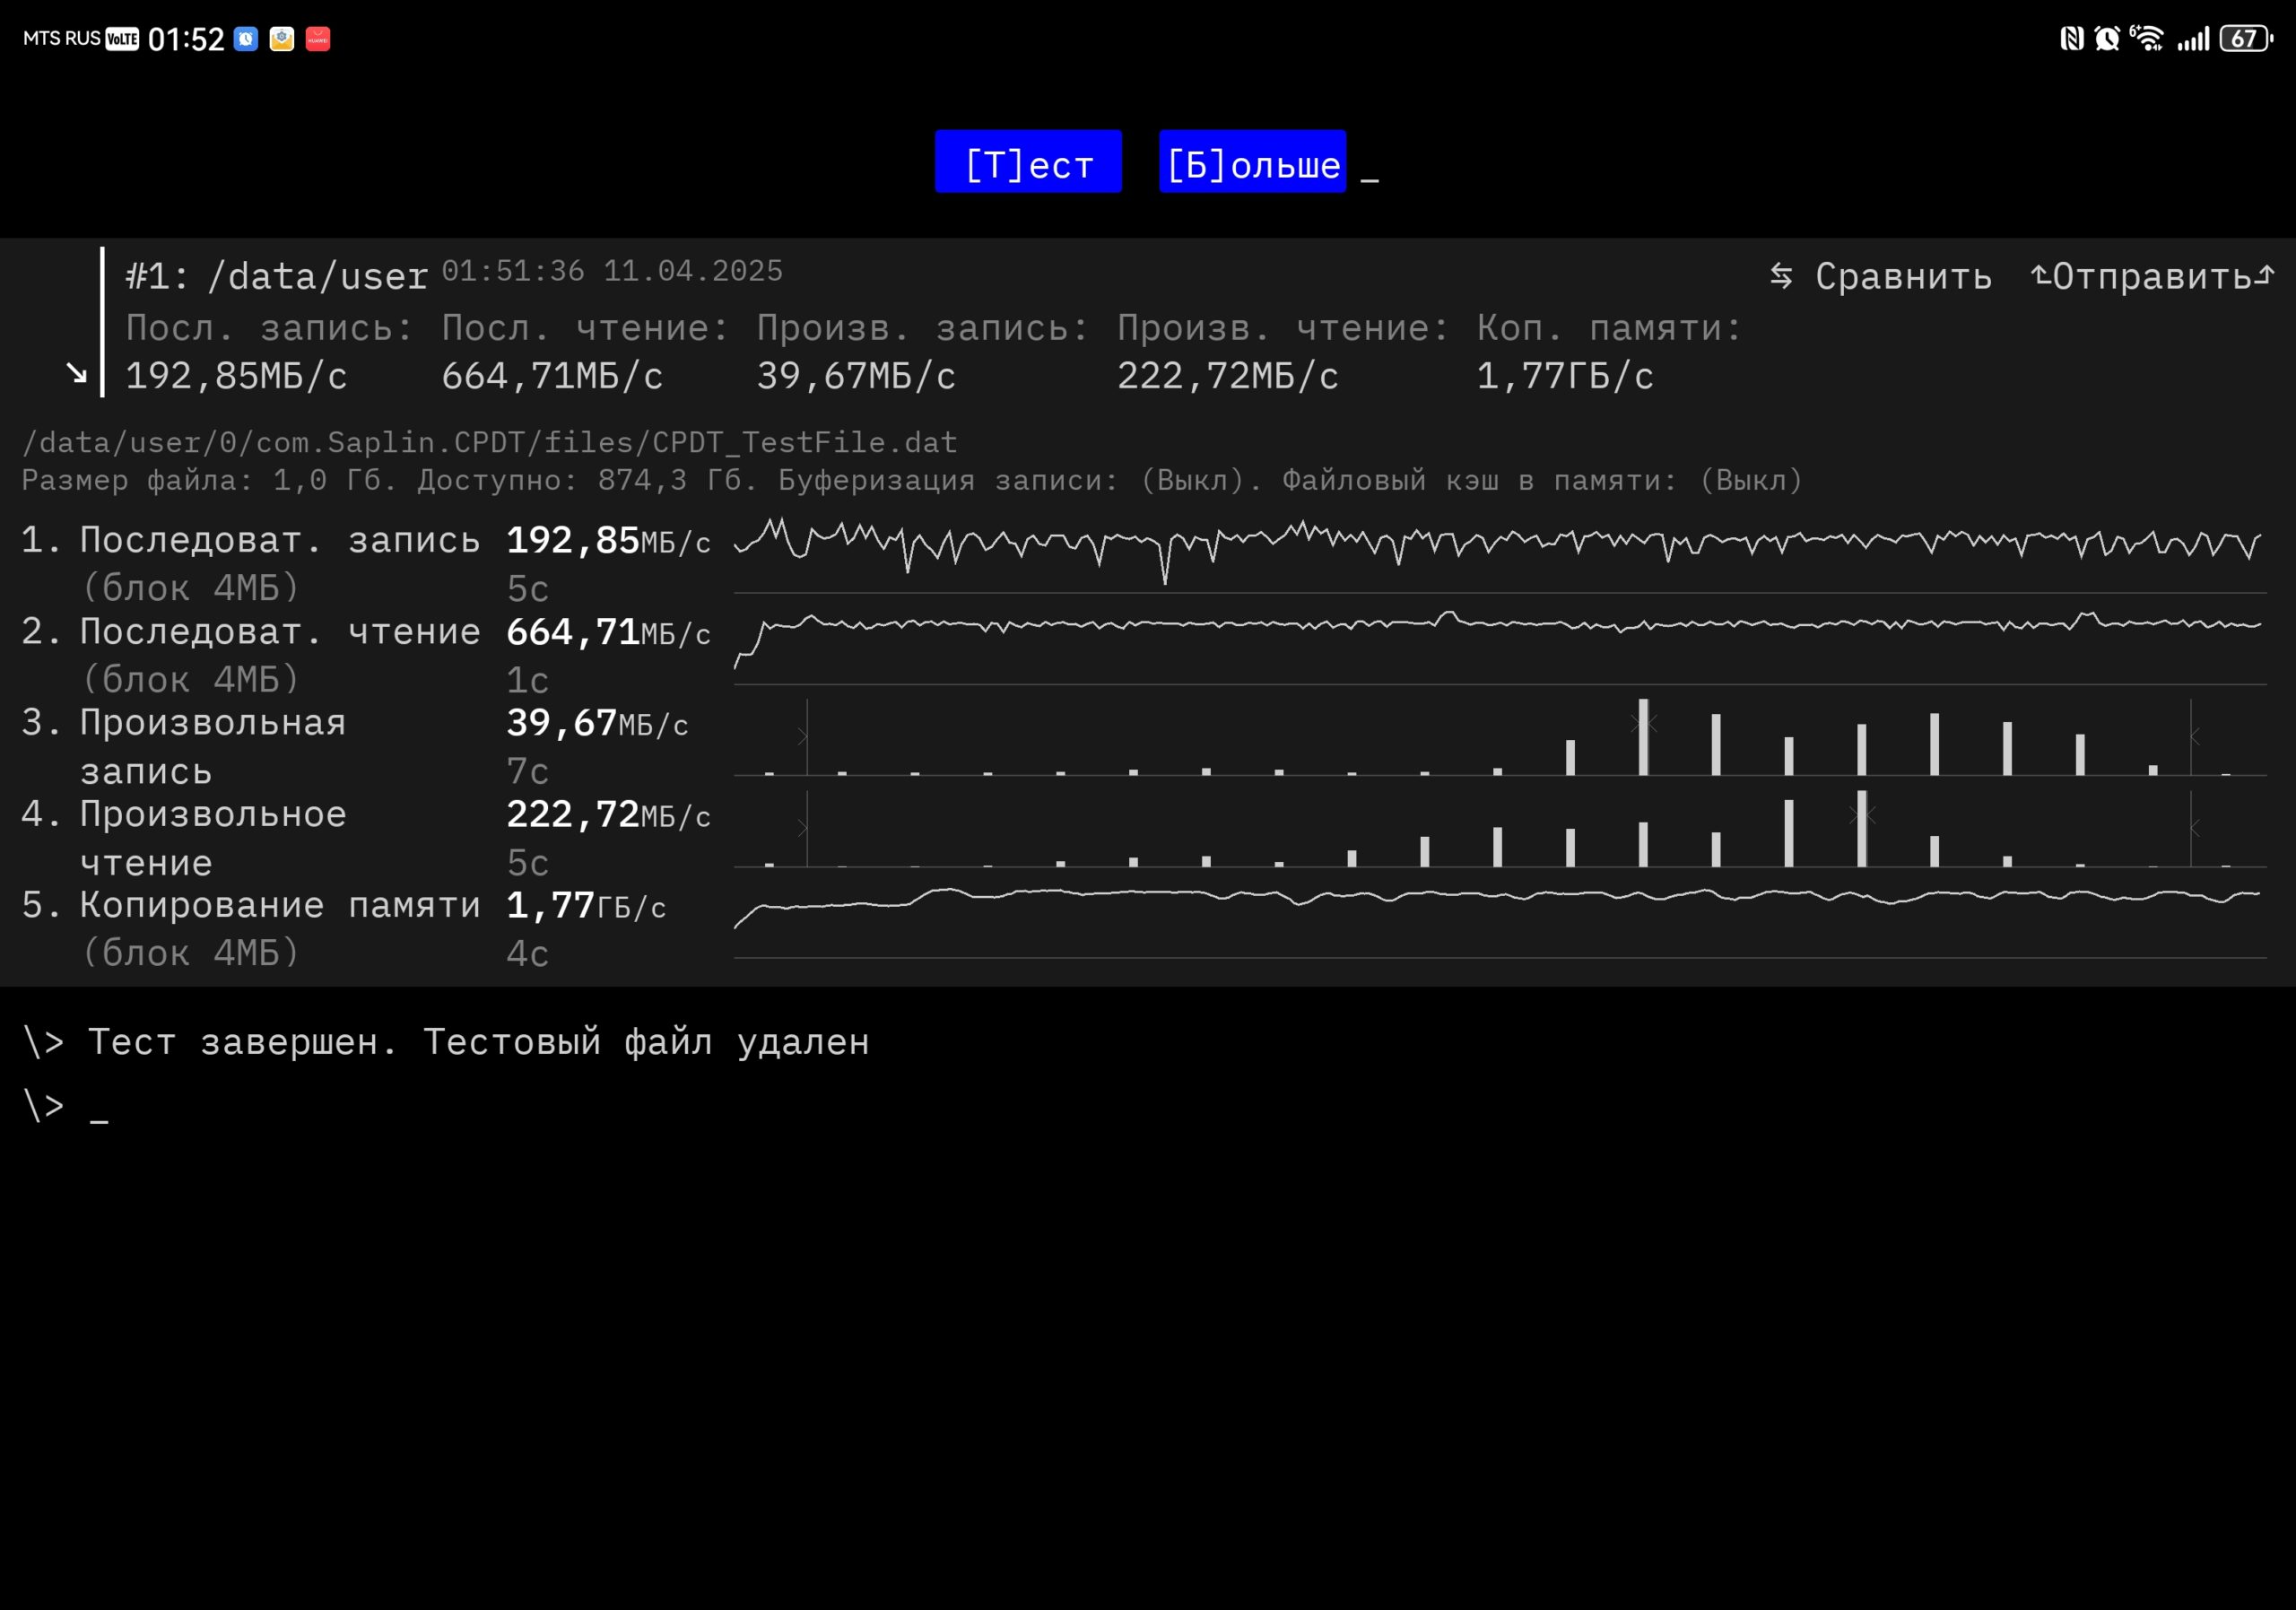Select the #1: /data/user result header
Viewport: 2296px width, 1610px height.
pos(277,276)
